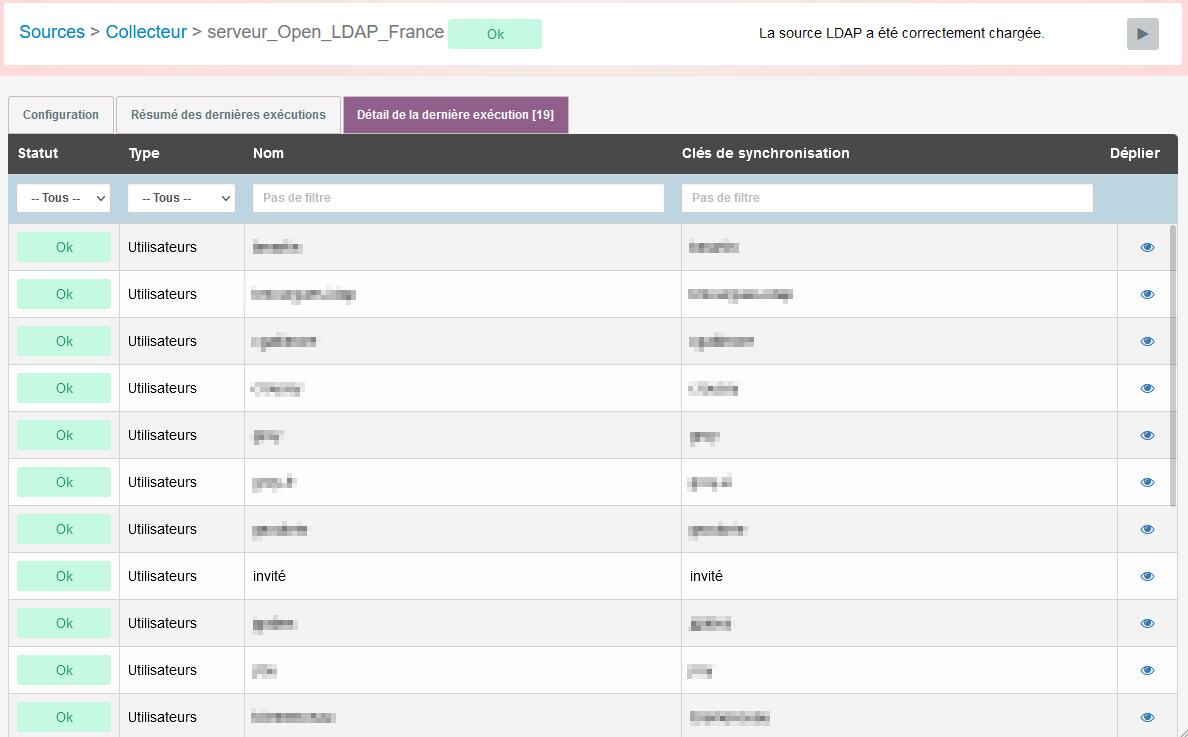Click the Nom filter input field
1188x737 pixels.
[458, 198]
